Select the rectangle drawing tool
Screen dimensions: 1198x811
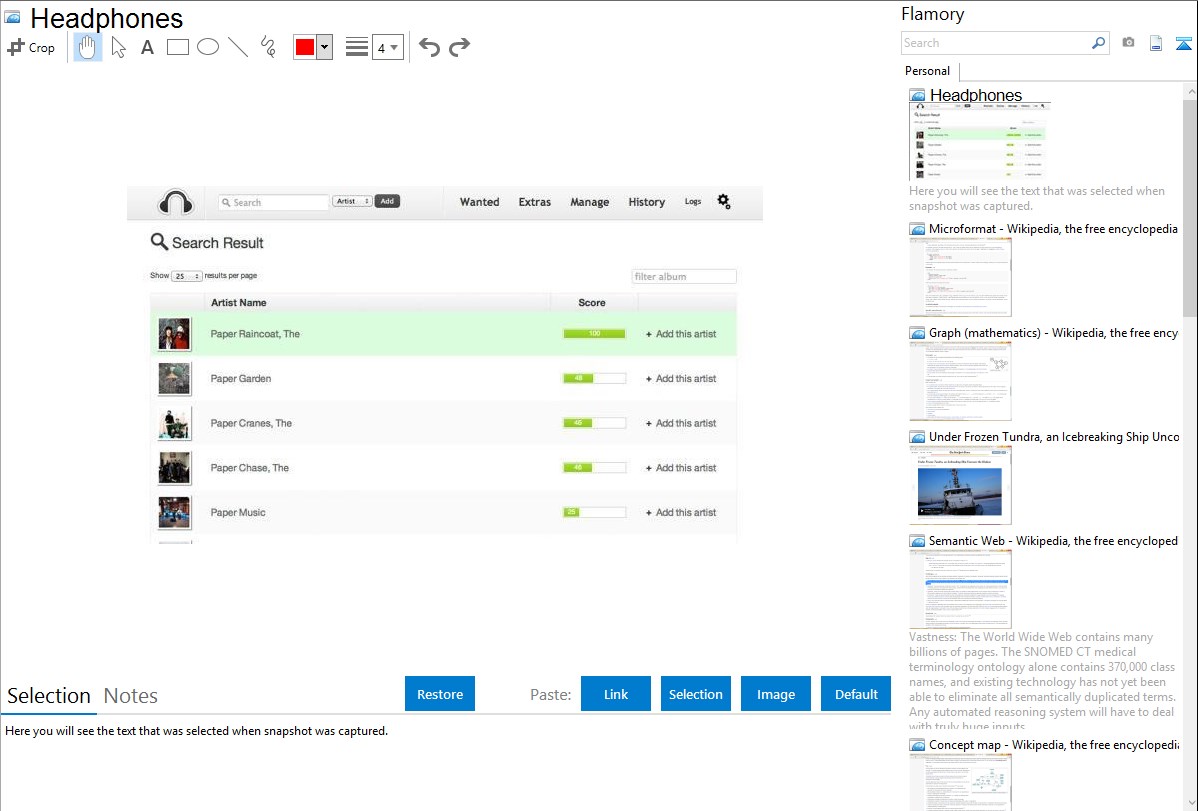tap(177, 47)
